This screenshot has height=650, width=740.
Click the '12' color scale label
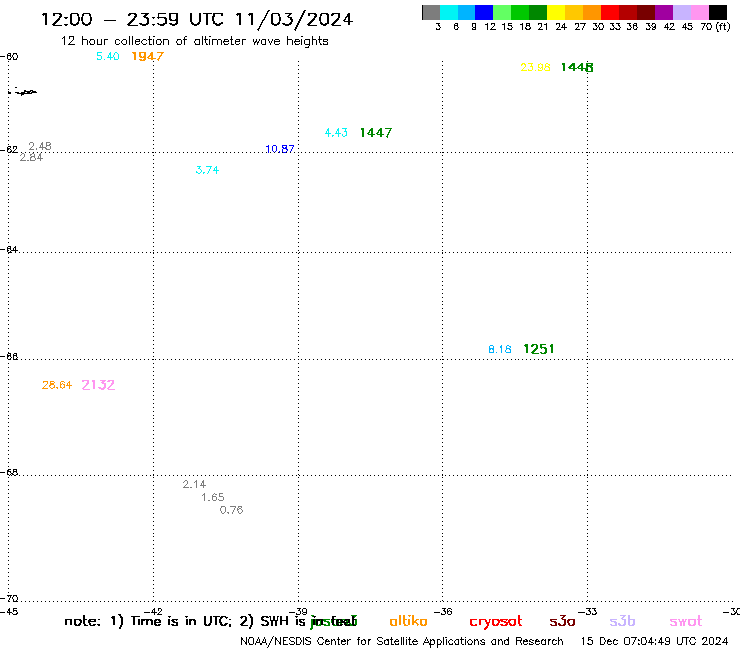tap(490, 27)
